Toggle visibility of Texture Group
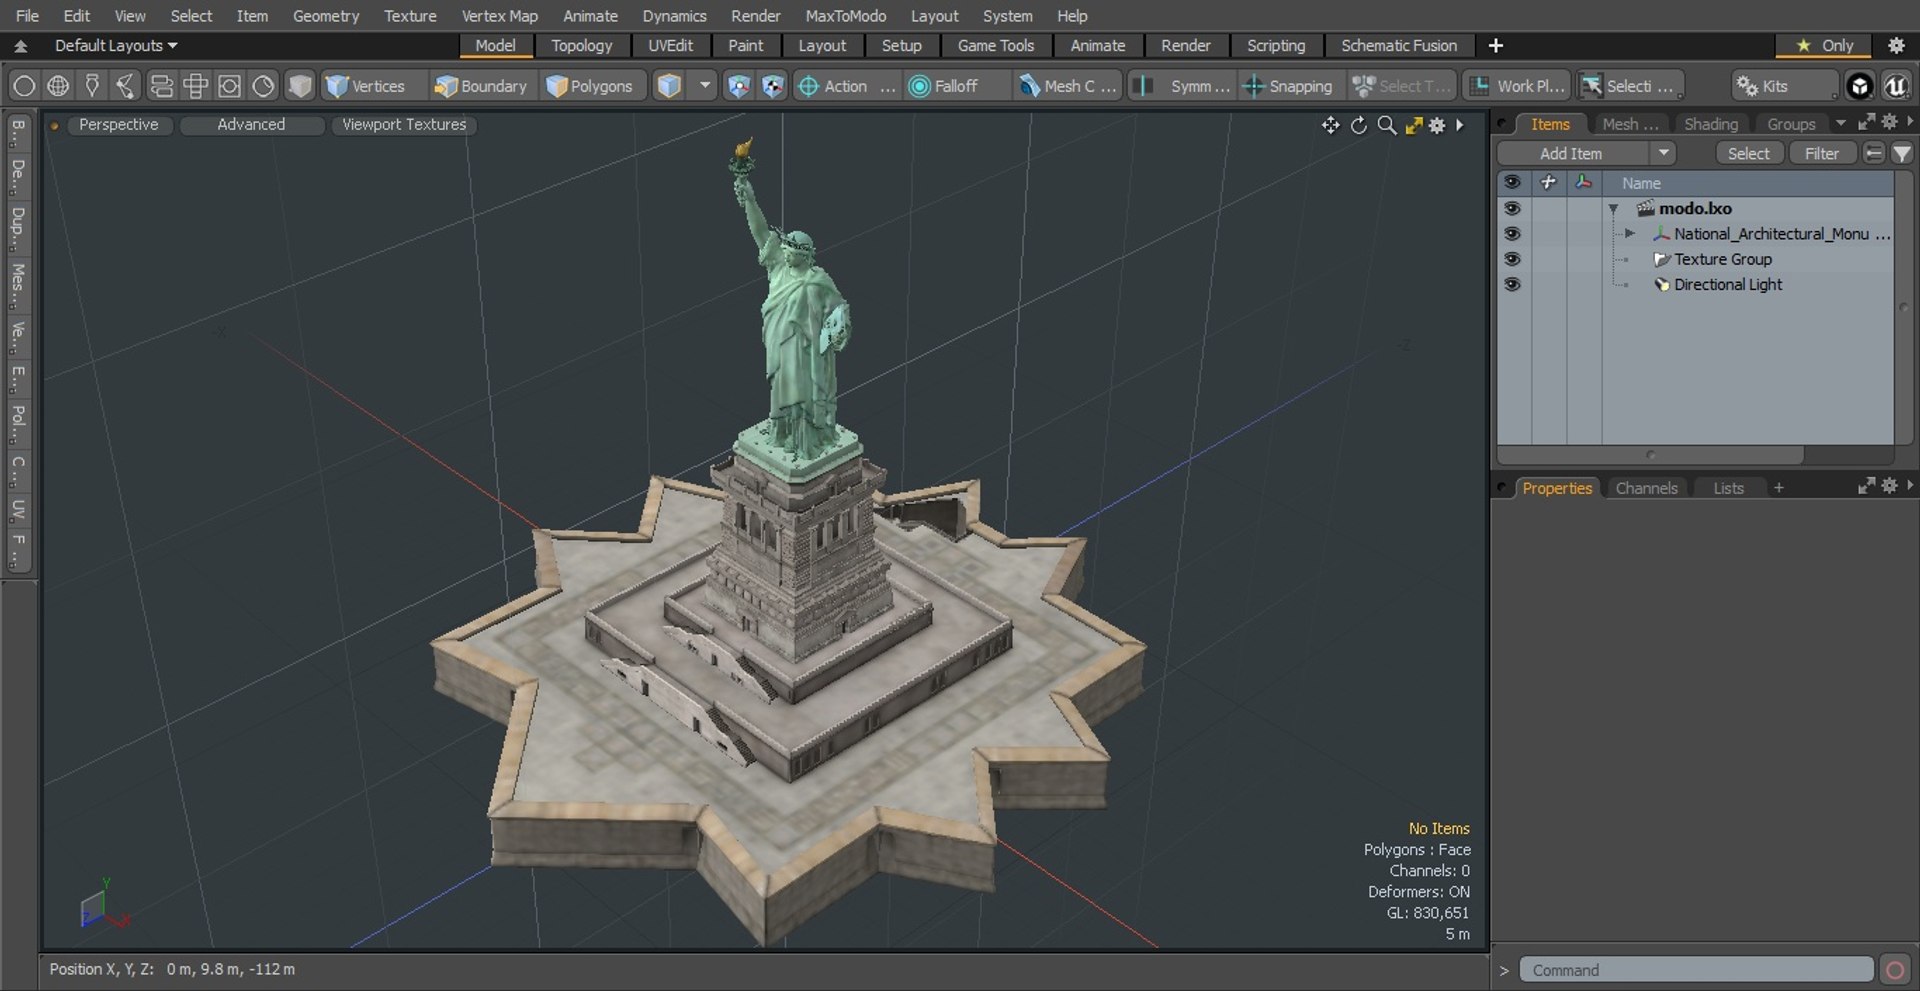This screenshot has width=1920, height=991. (x=1512, y=259)
